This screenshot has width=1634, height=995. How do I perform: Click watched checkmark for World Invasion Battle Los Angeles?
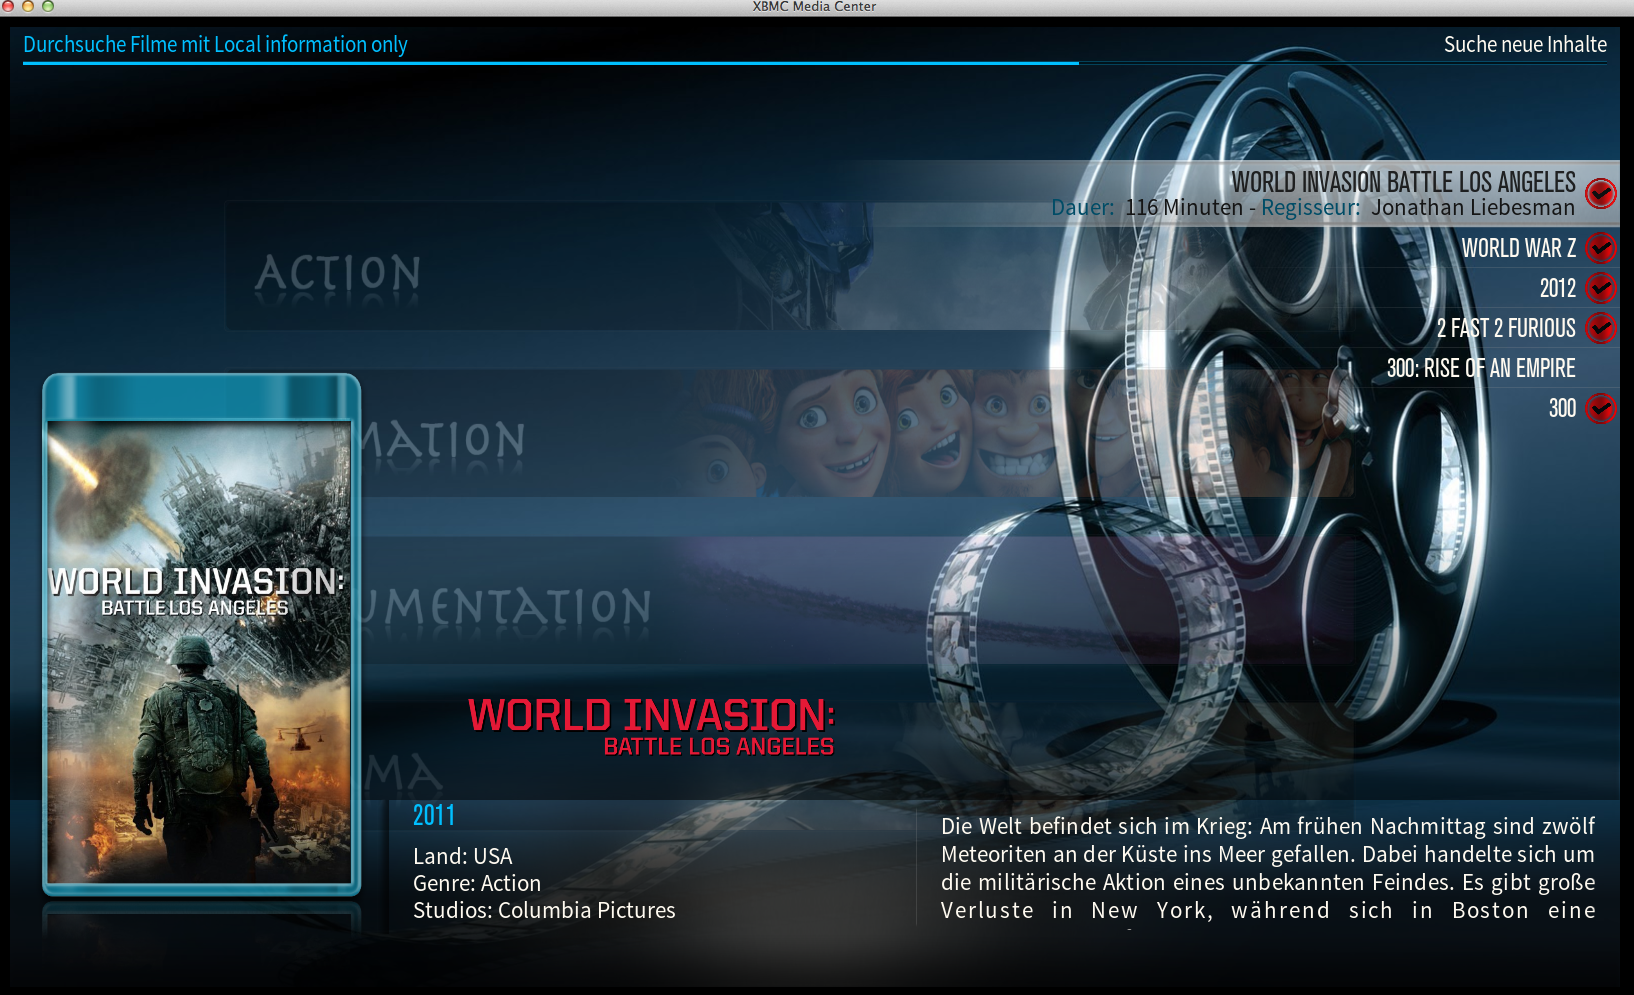(x=1601, y=193)
